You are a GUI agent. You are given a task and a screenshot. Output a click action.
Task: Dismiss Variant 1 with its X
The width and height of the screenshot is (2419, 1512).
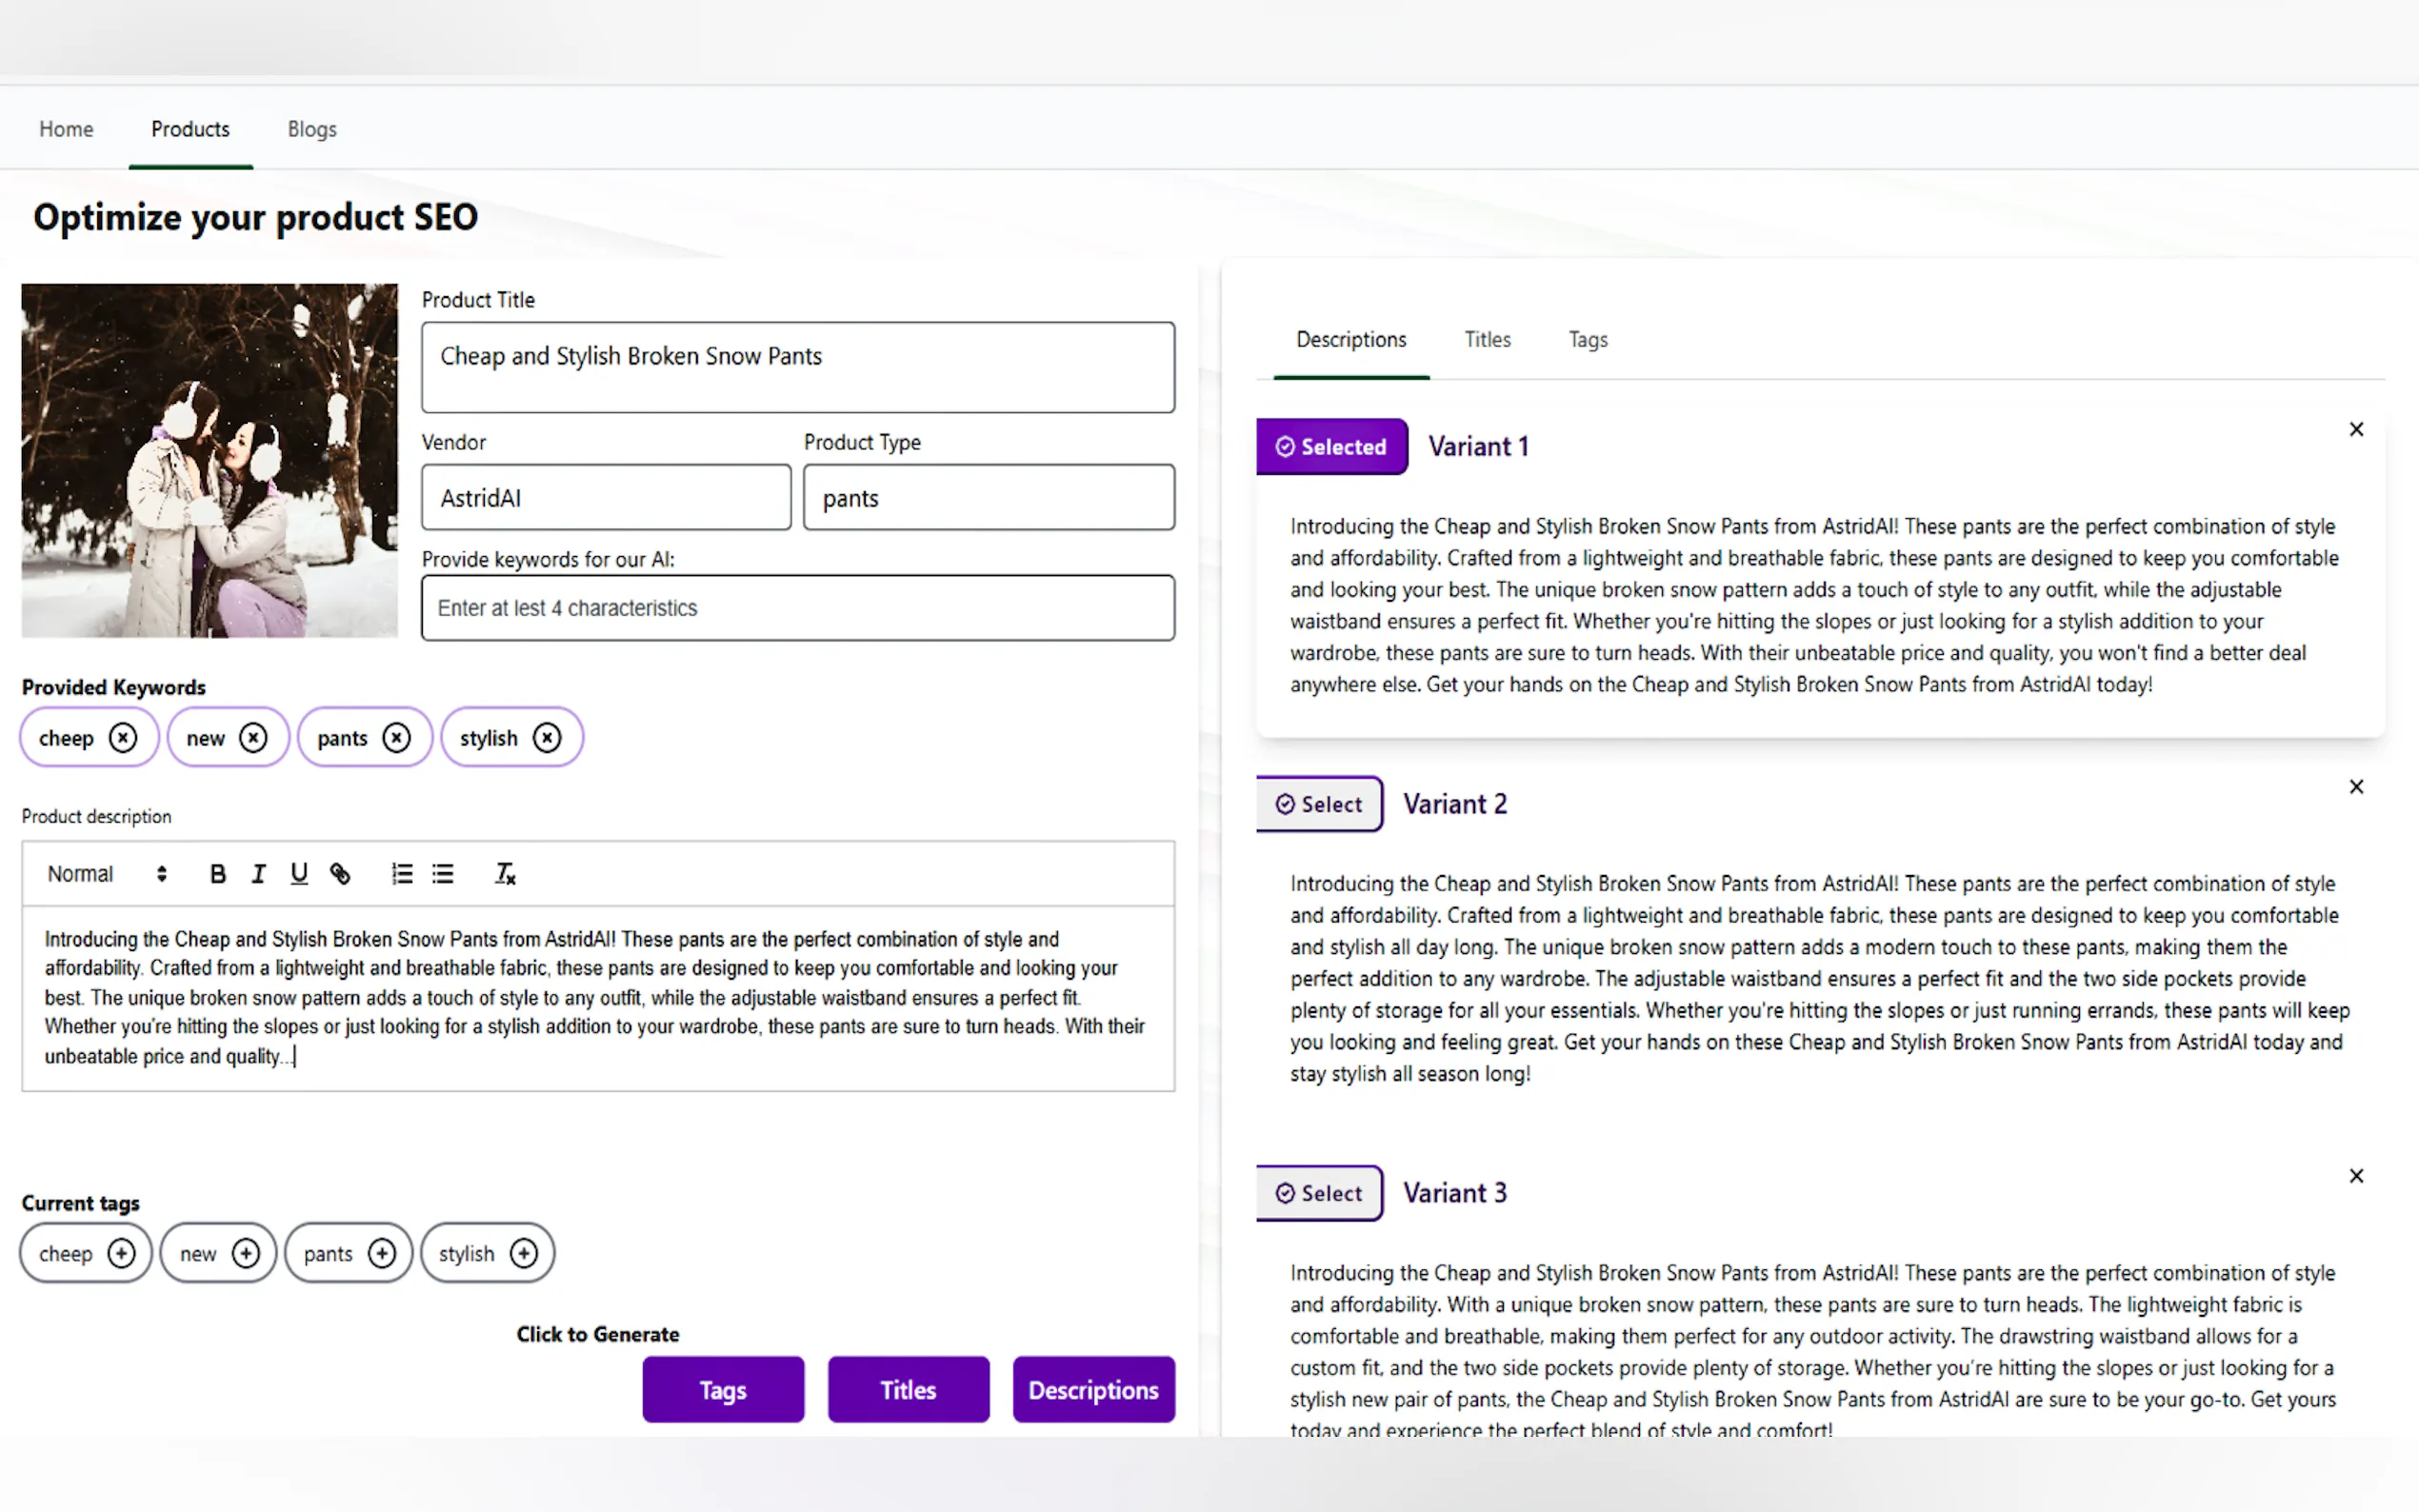[2356, 430]
